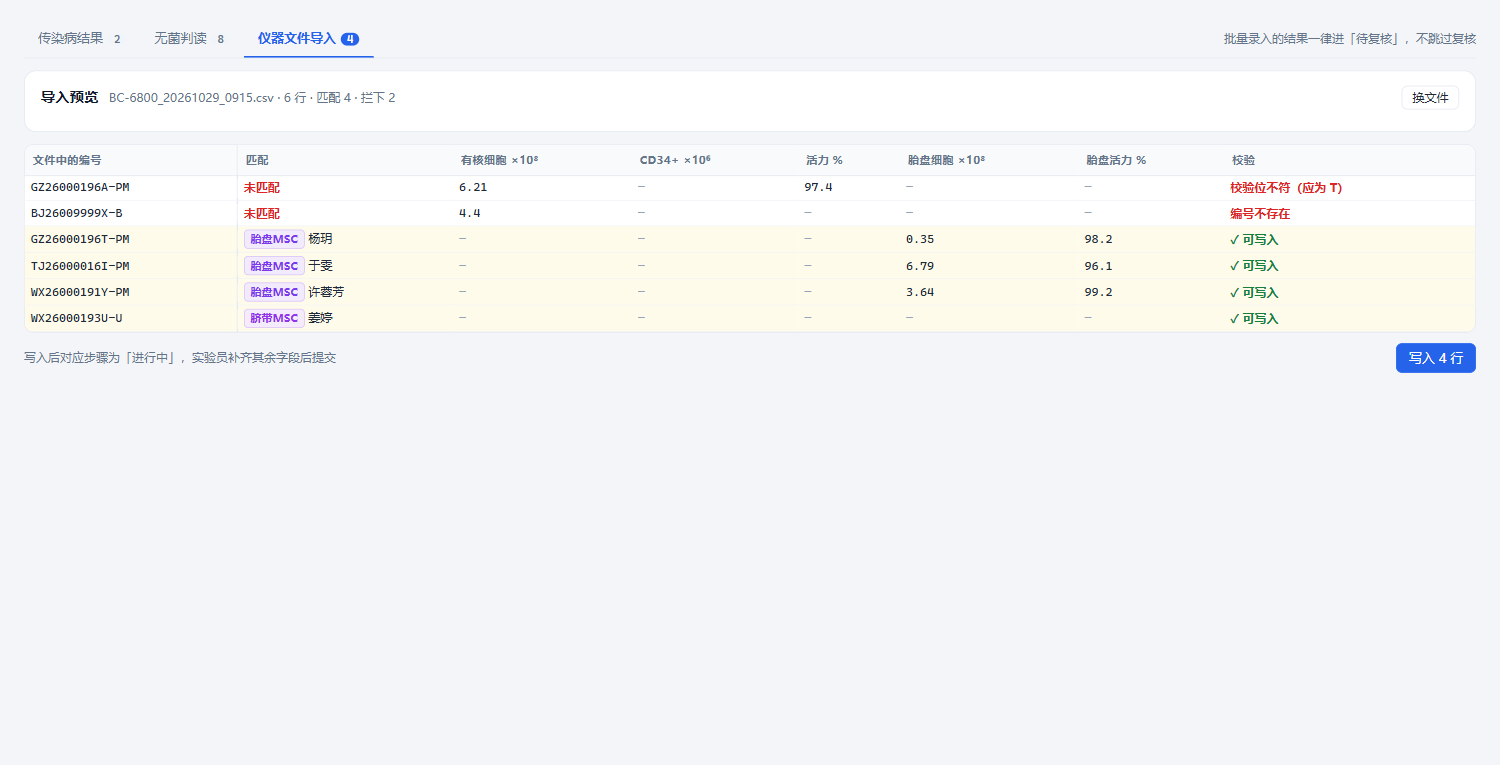Click the 编号不存在 error text
Screen dimensions: 1500x765
[1260, 214]
